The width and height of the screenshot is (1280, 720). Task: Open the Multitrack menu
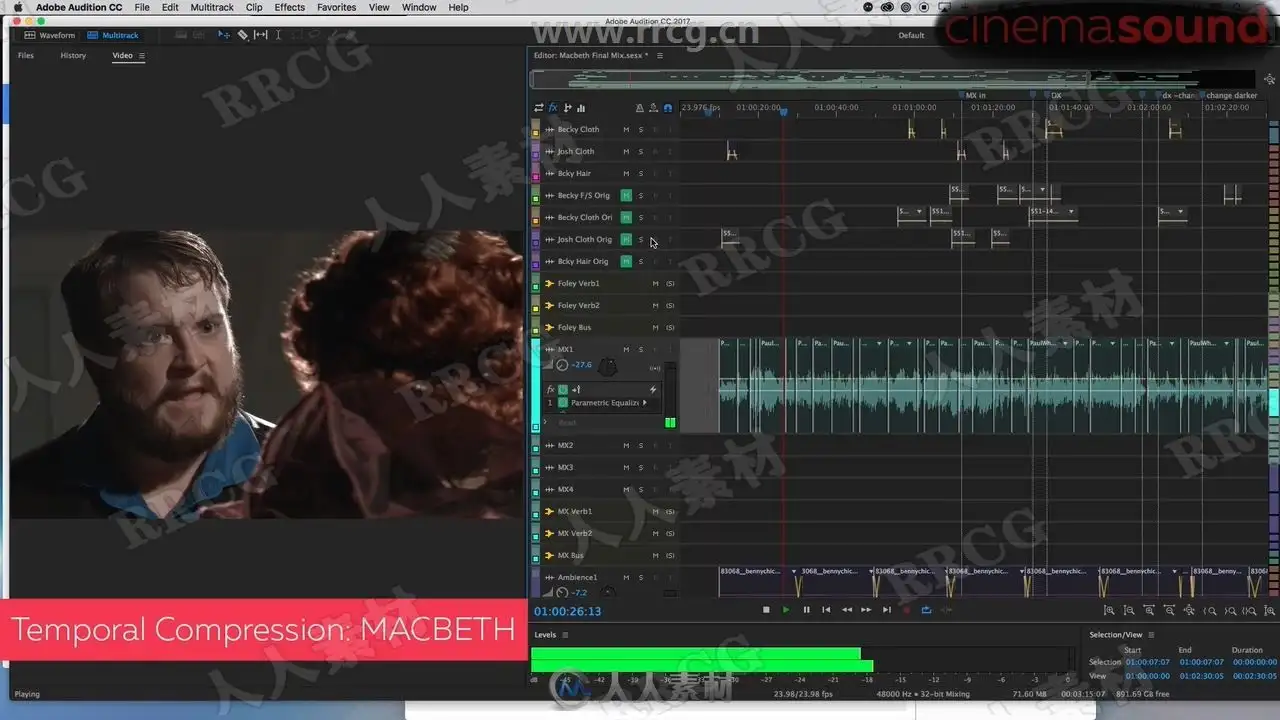tap(212, 7)
